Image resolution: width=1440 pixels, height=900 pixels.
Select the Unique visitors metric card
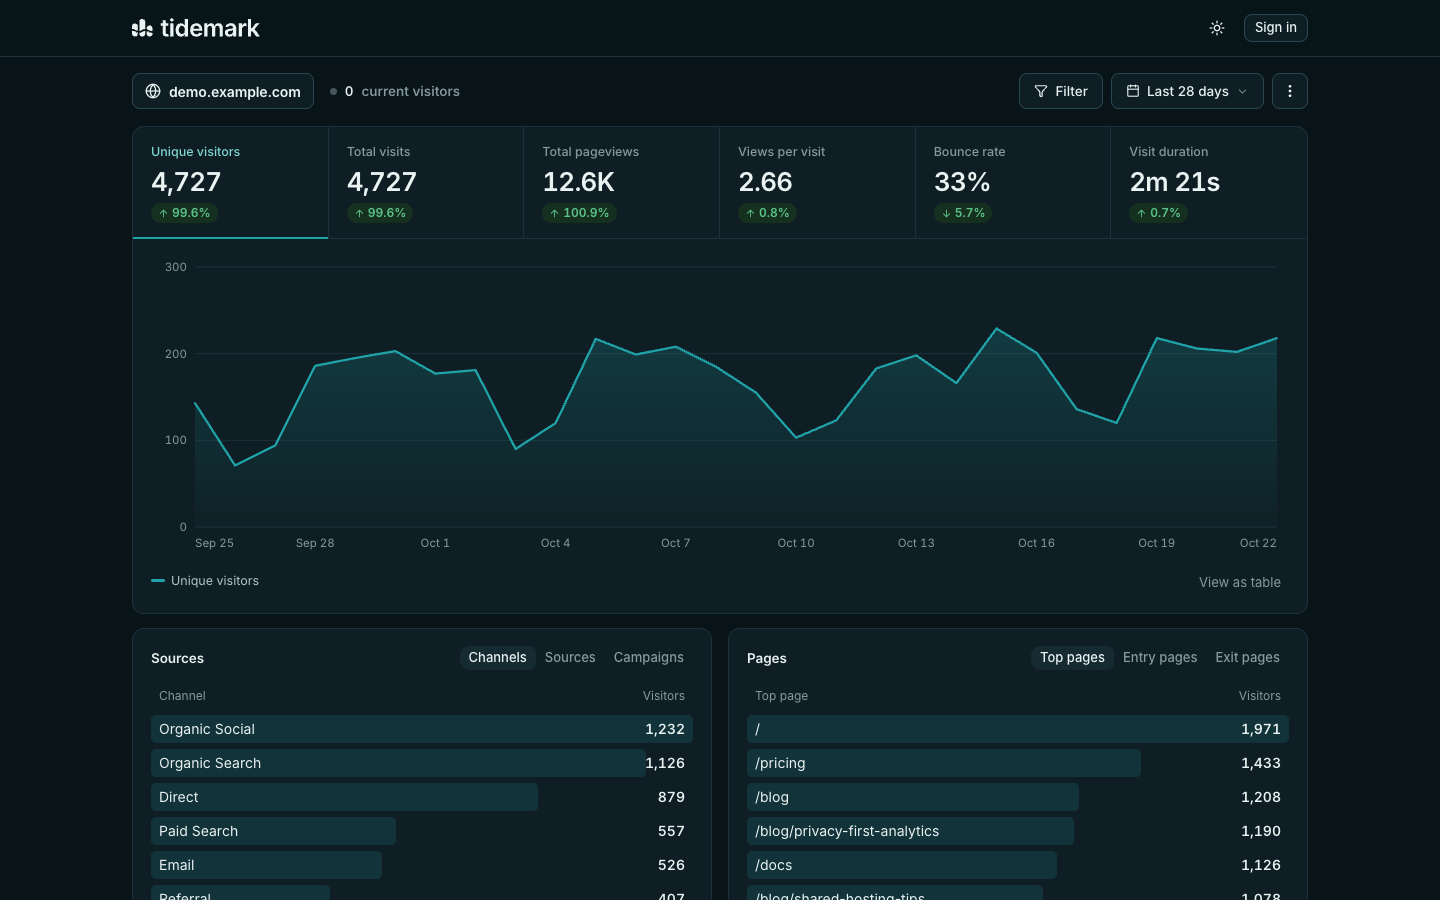[x=230, y=182]
